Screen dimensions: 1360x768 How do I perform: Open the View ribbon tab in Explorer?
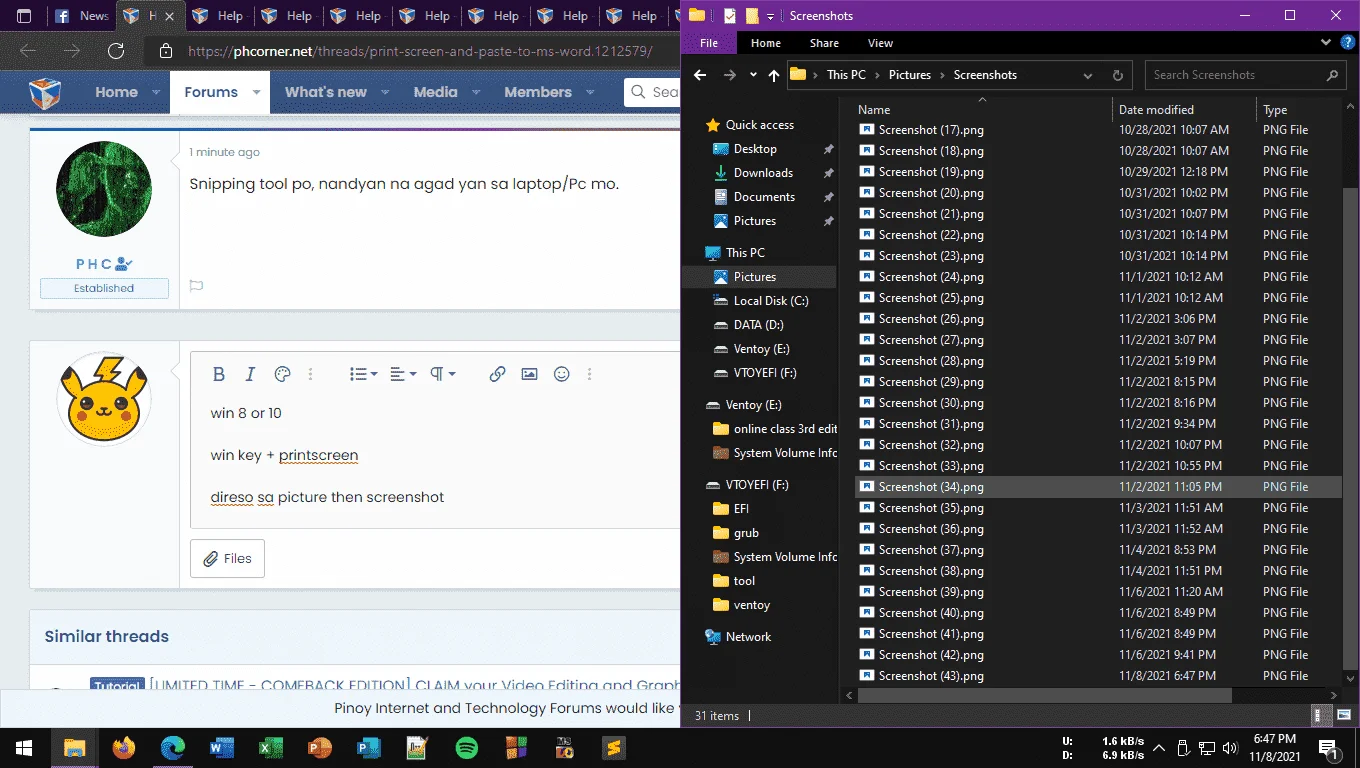point(881,43)
